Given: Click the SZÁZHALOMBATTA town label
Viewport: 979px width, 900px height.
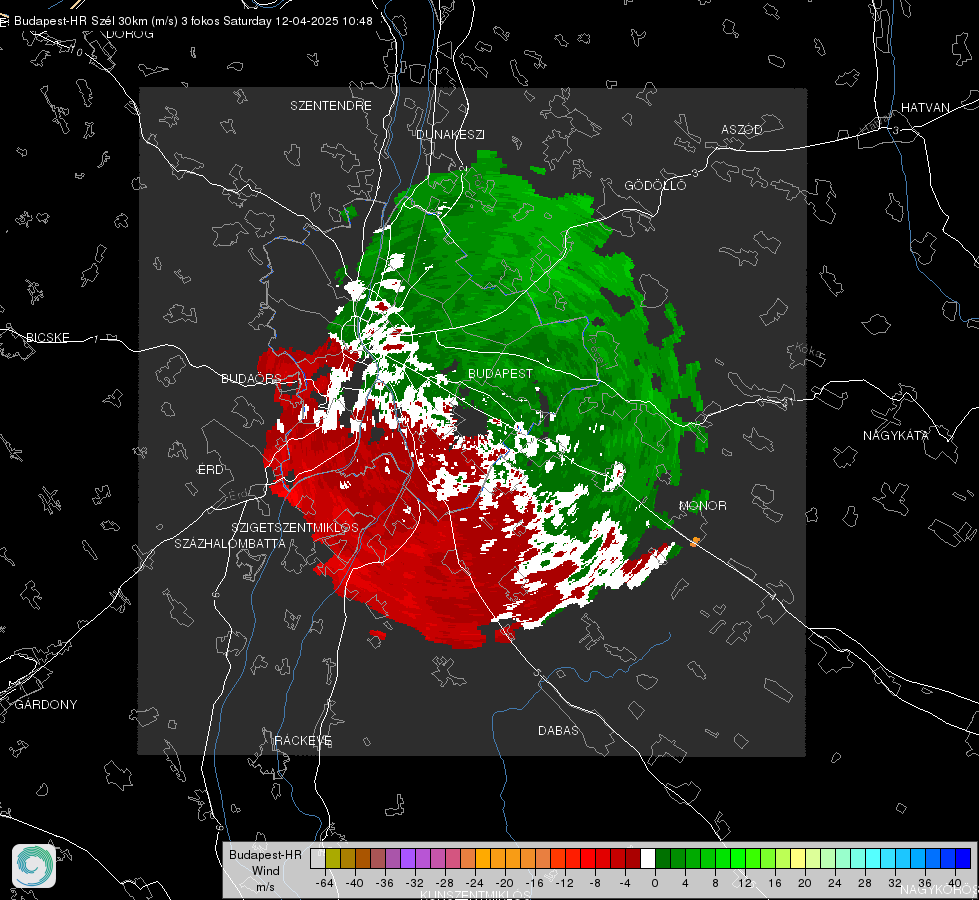Looking at the screenshot, I should tap(230, 543).
